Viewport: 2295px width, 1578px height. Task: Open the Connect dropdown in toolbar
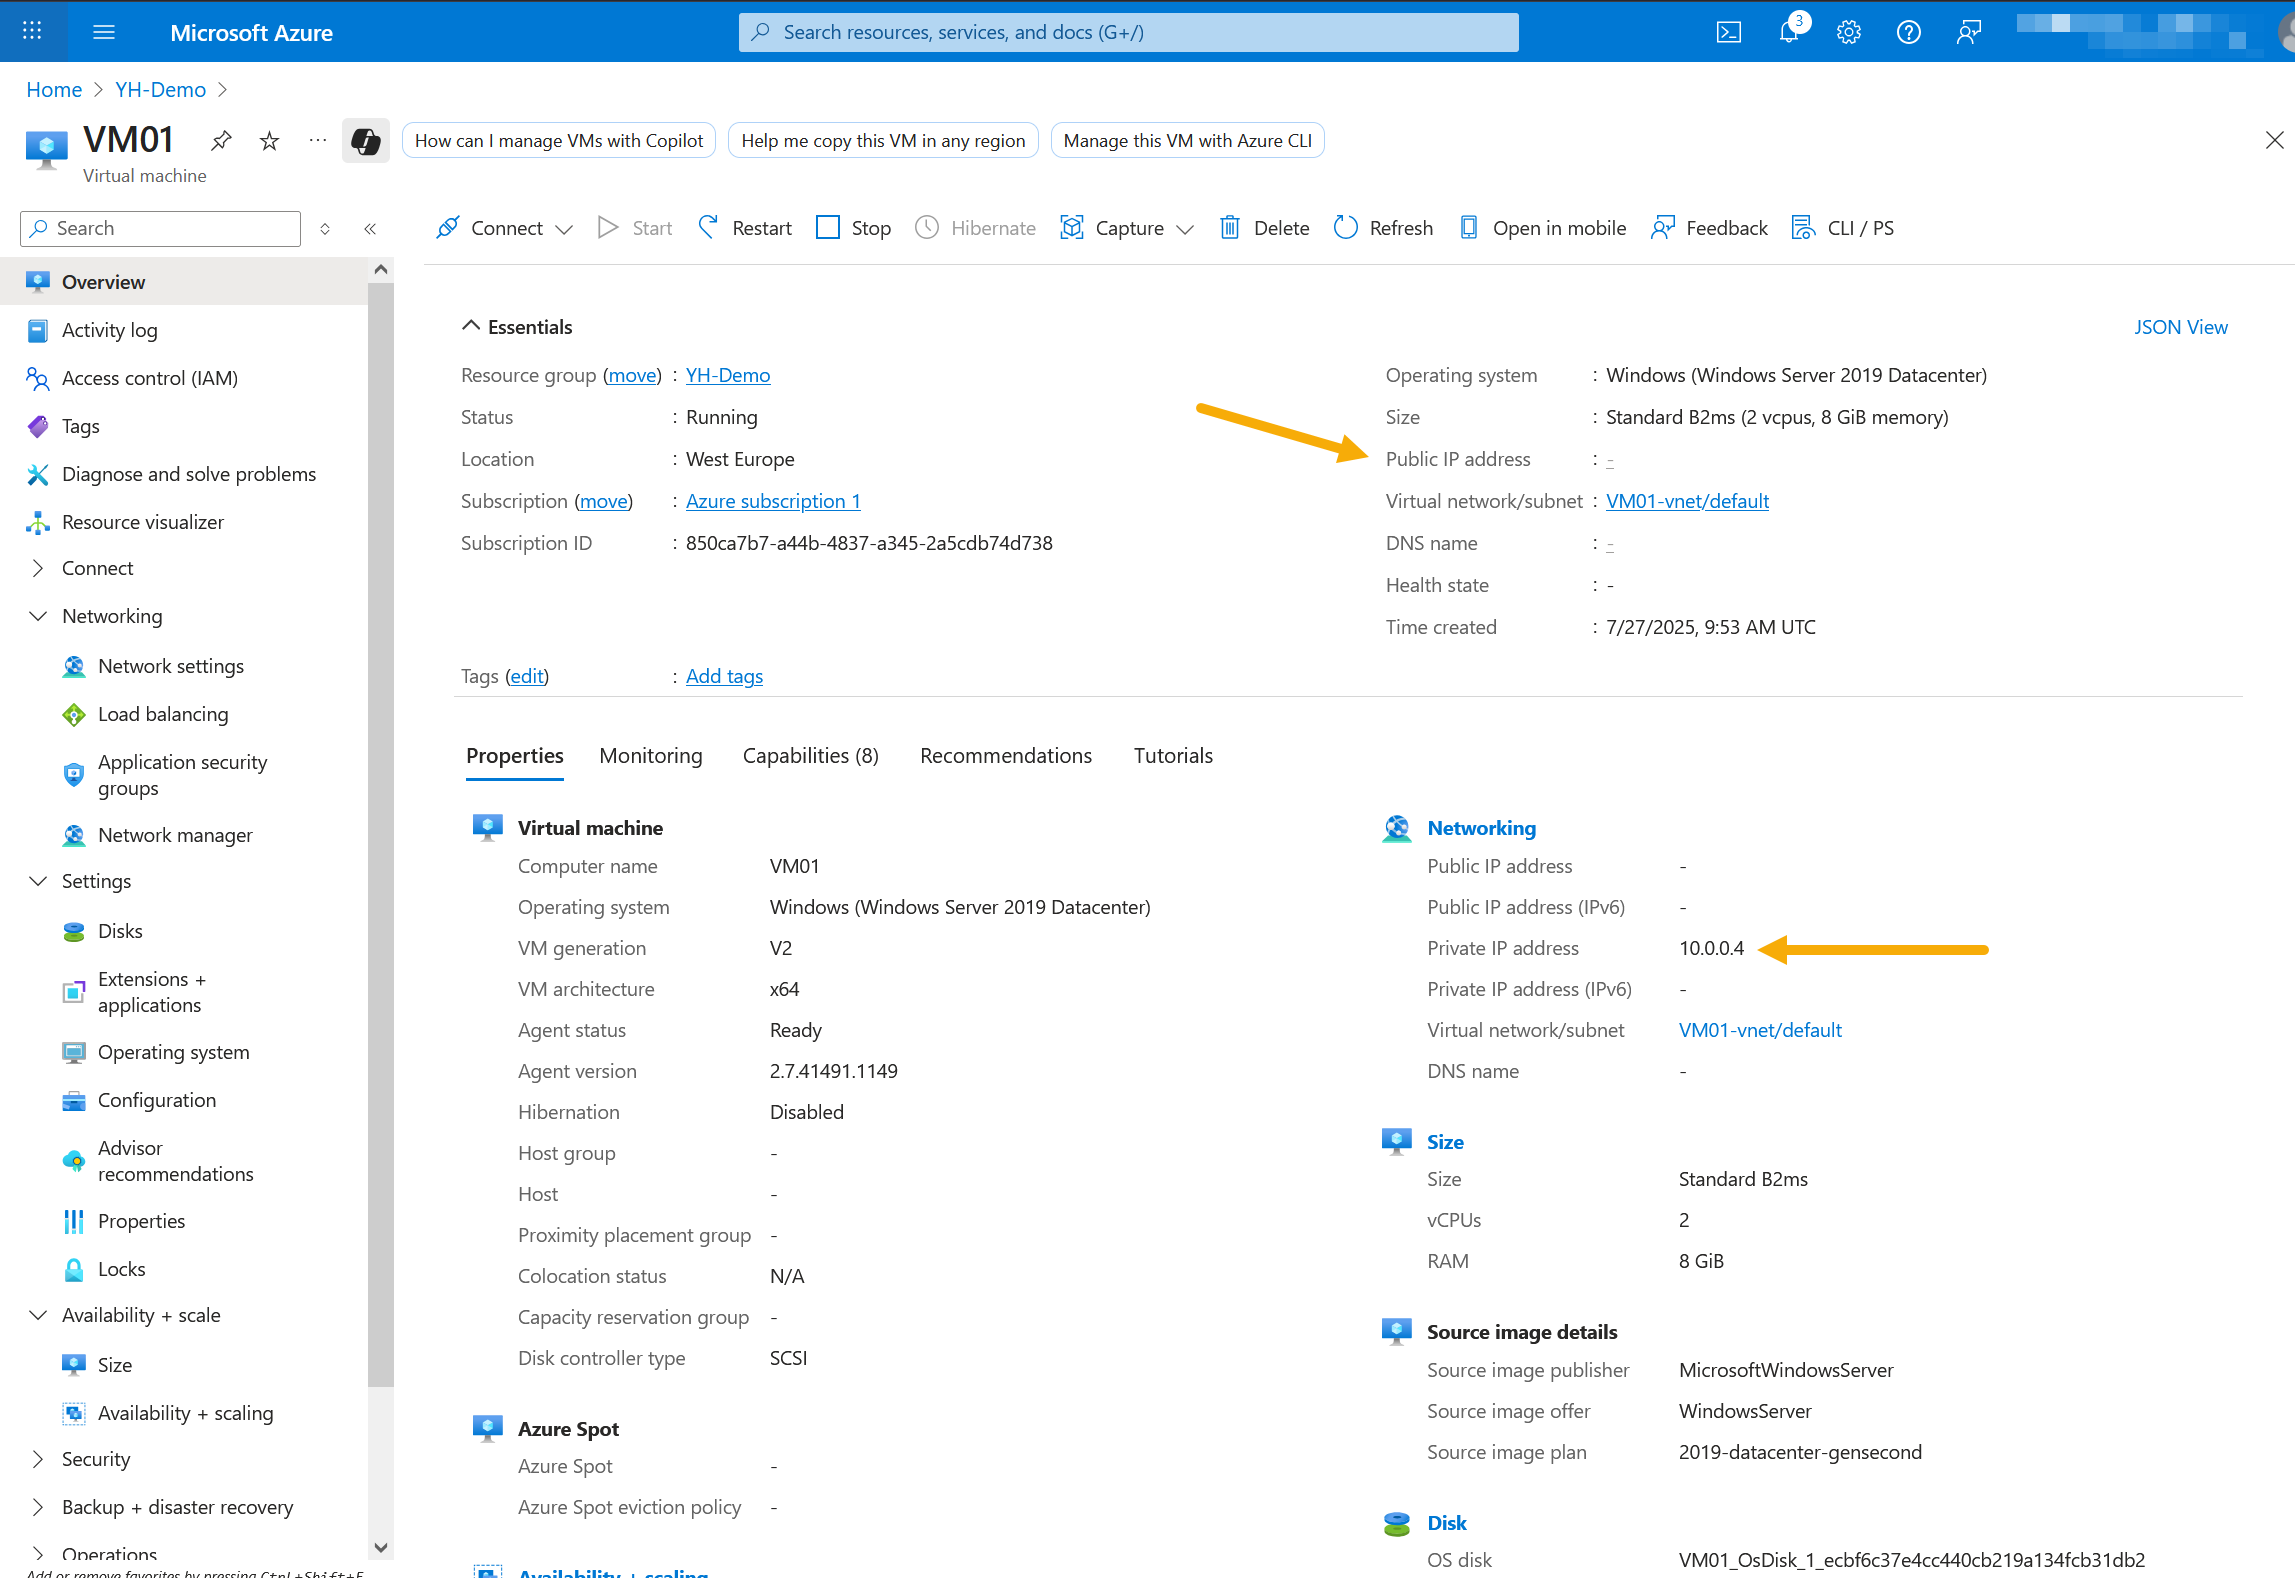point(505,228)
